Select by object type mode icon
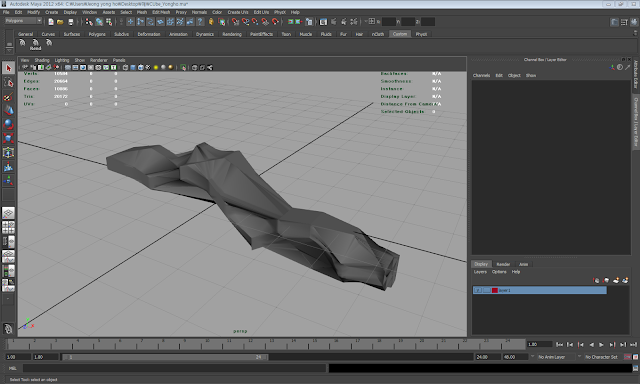 click(99, 22)
